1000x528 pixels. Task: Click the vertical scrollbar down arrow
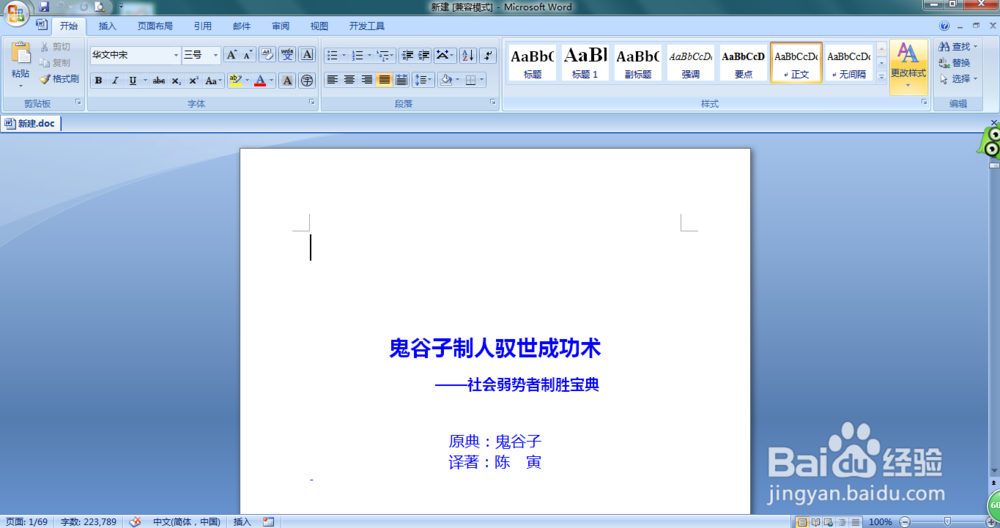(994, 471)
